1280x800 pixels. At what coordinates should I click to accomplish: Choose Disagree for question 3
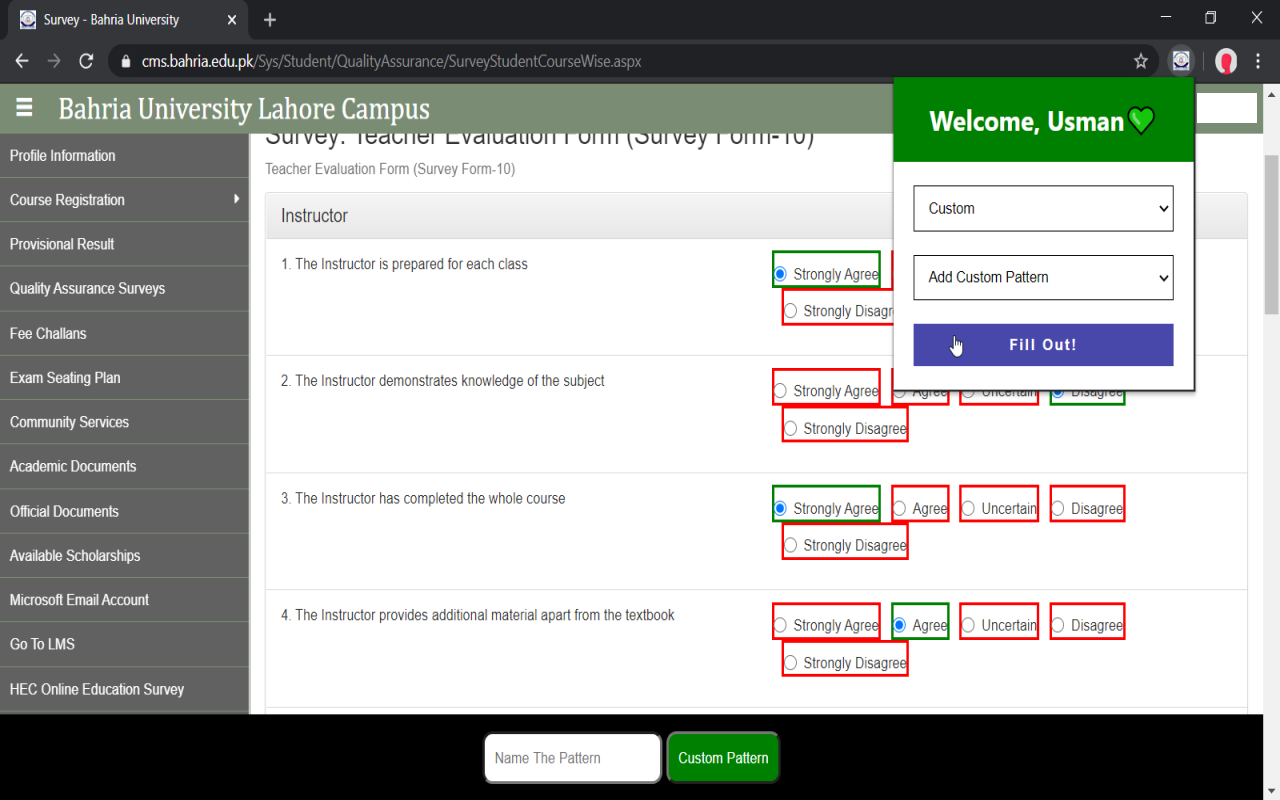click(1057, 508)
